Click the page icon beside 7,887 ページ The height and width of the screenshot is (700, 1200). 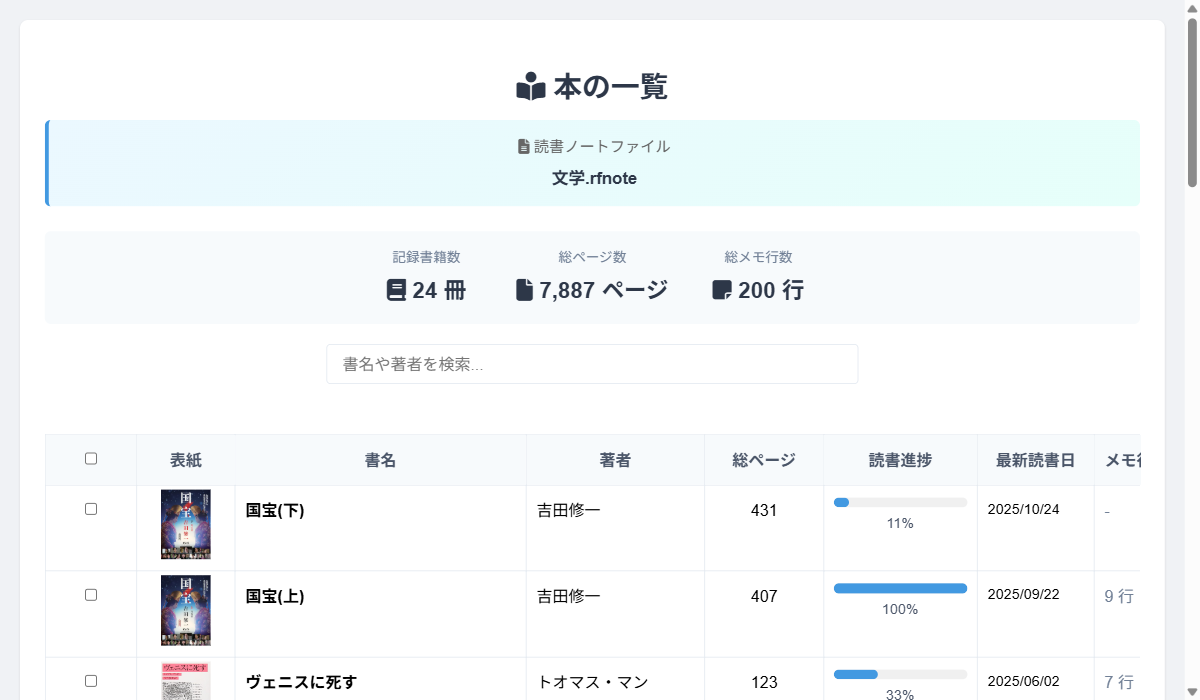pyautogui.click(x=524, y=290)
